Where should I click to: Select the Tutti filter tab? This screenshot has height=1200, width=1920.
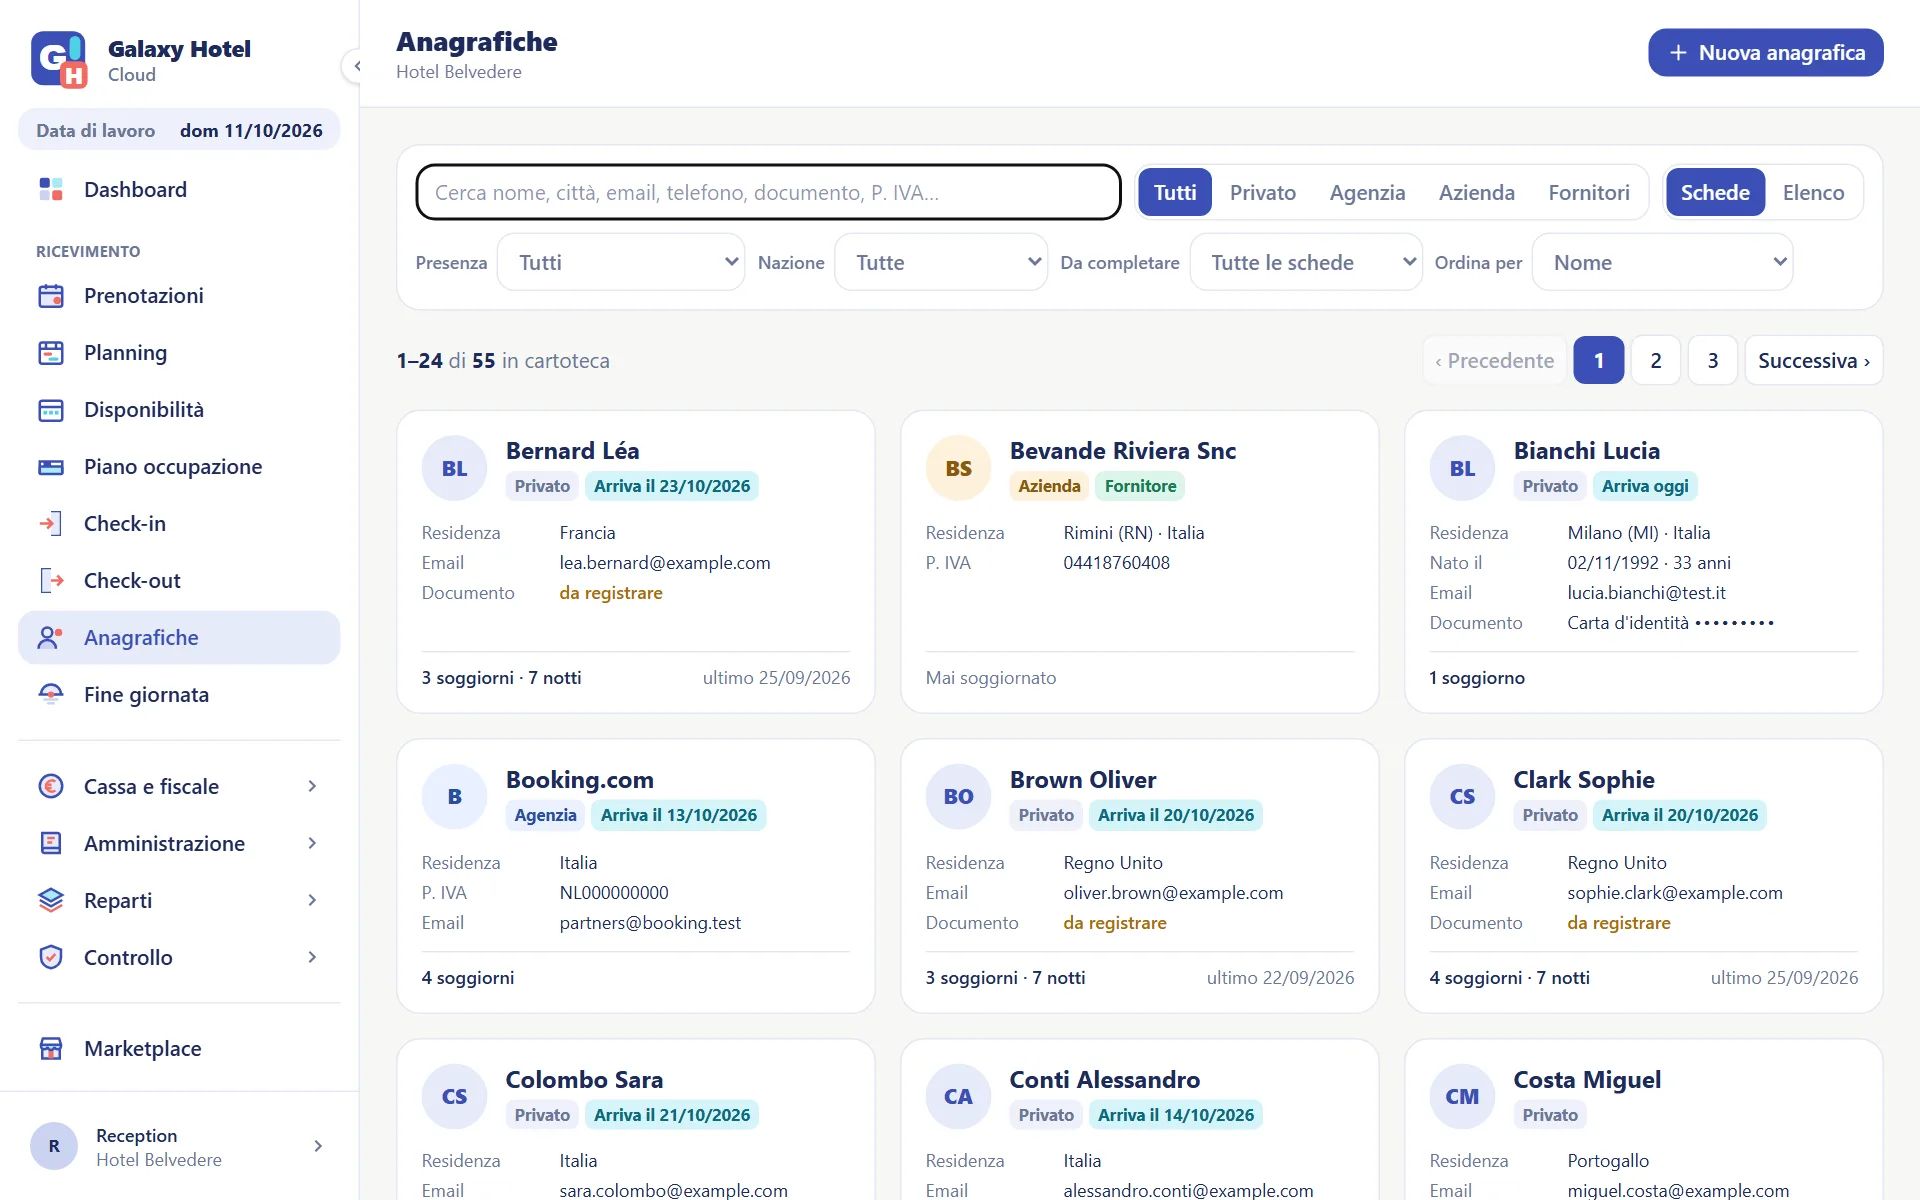[x=1175, y=192]
